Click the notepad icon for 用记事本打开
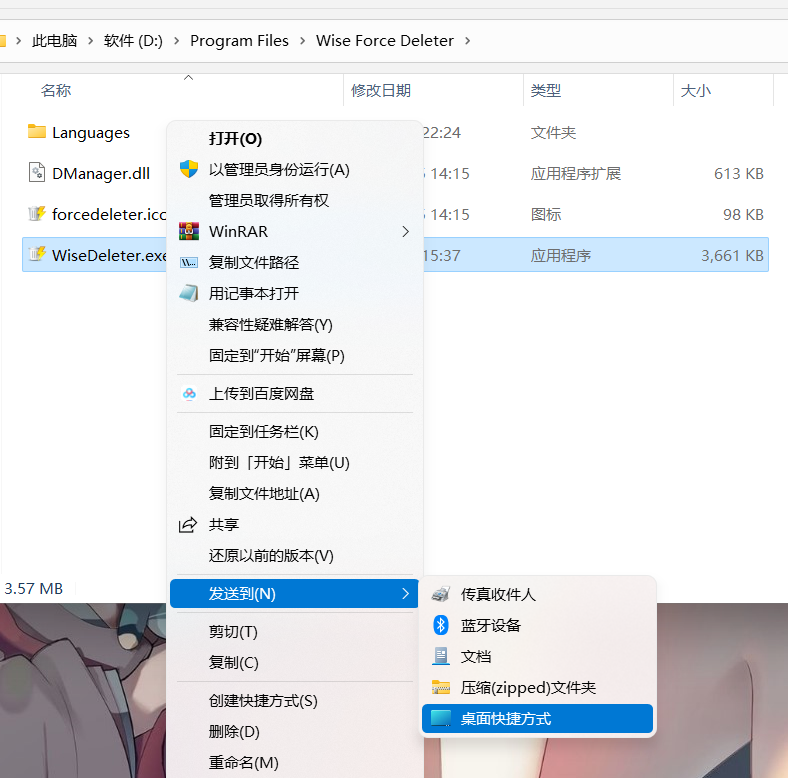The image size is (788, 778). coord(188,293)
